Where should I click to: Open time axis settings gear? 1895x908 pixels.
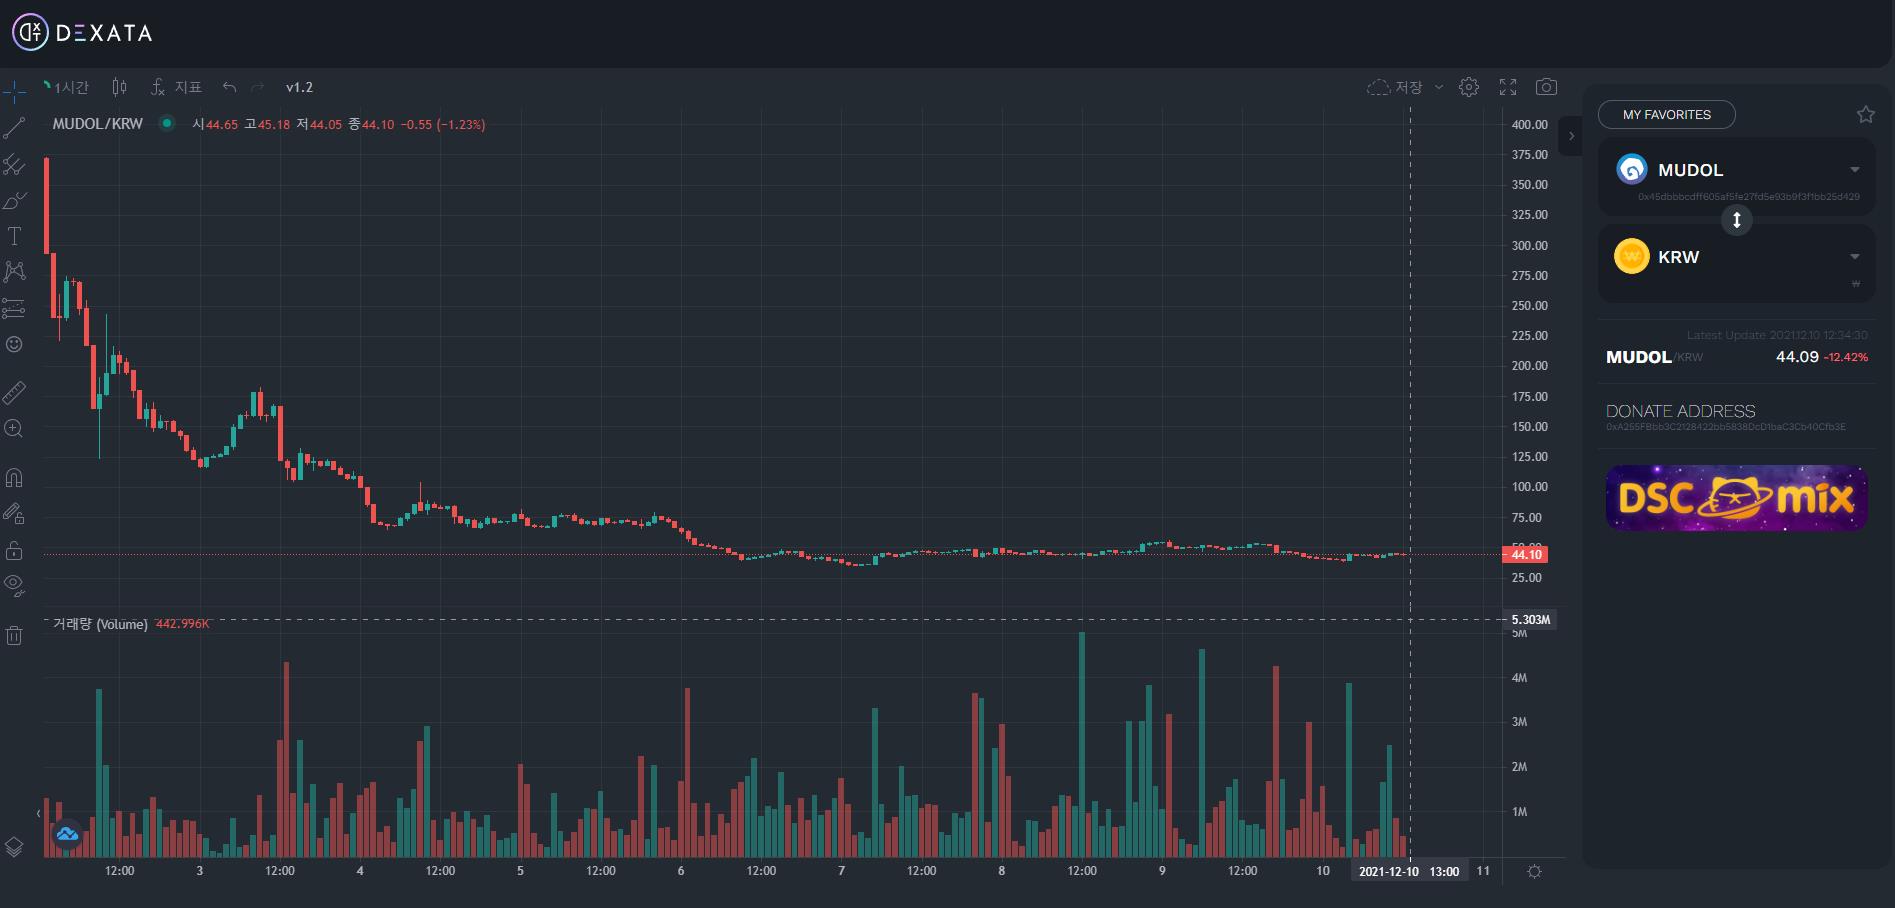[x=1534, y=871]
